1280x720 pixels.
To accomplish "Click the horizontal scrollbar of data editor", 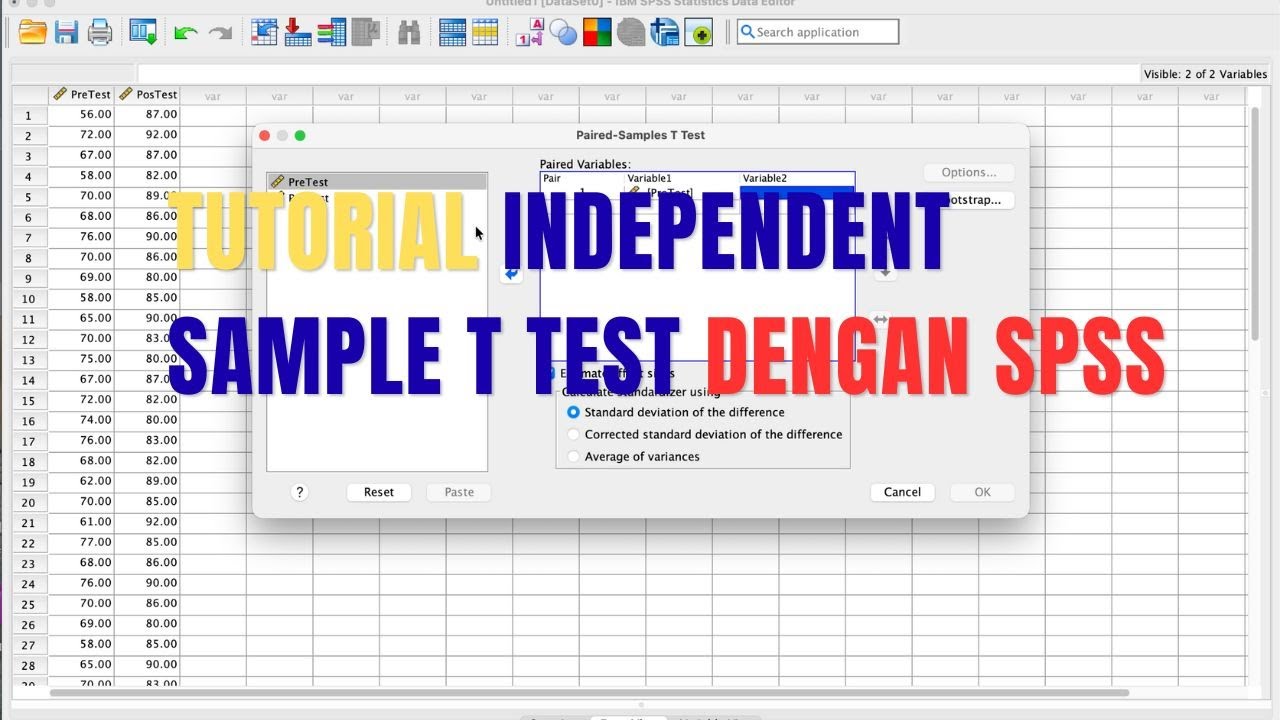I will pyautogui.click(x=589, y=692).
